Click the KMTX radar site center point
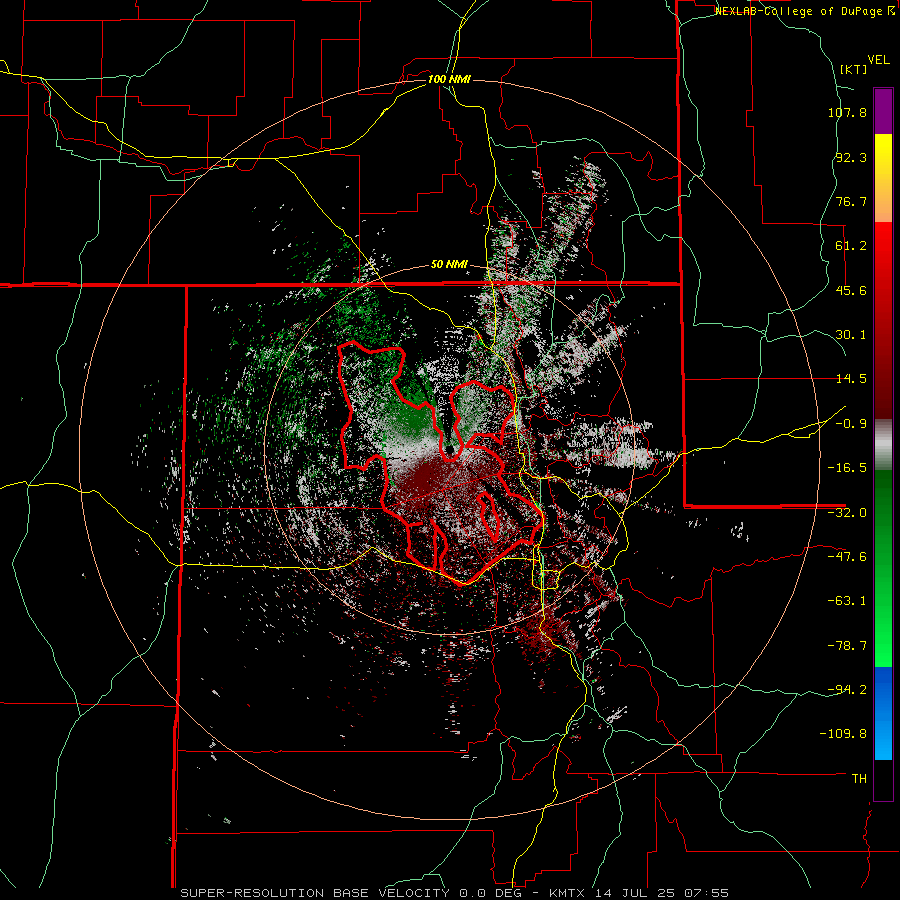Screen dimensions: 900x900 click(x=449, y=449)
